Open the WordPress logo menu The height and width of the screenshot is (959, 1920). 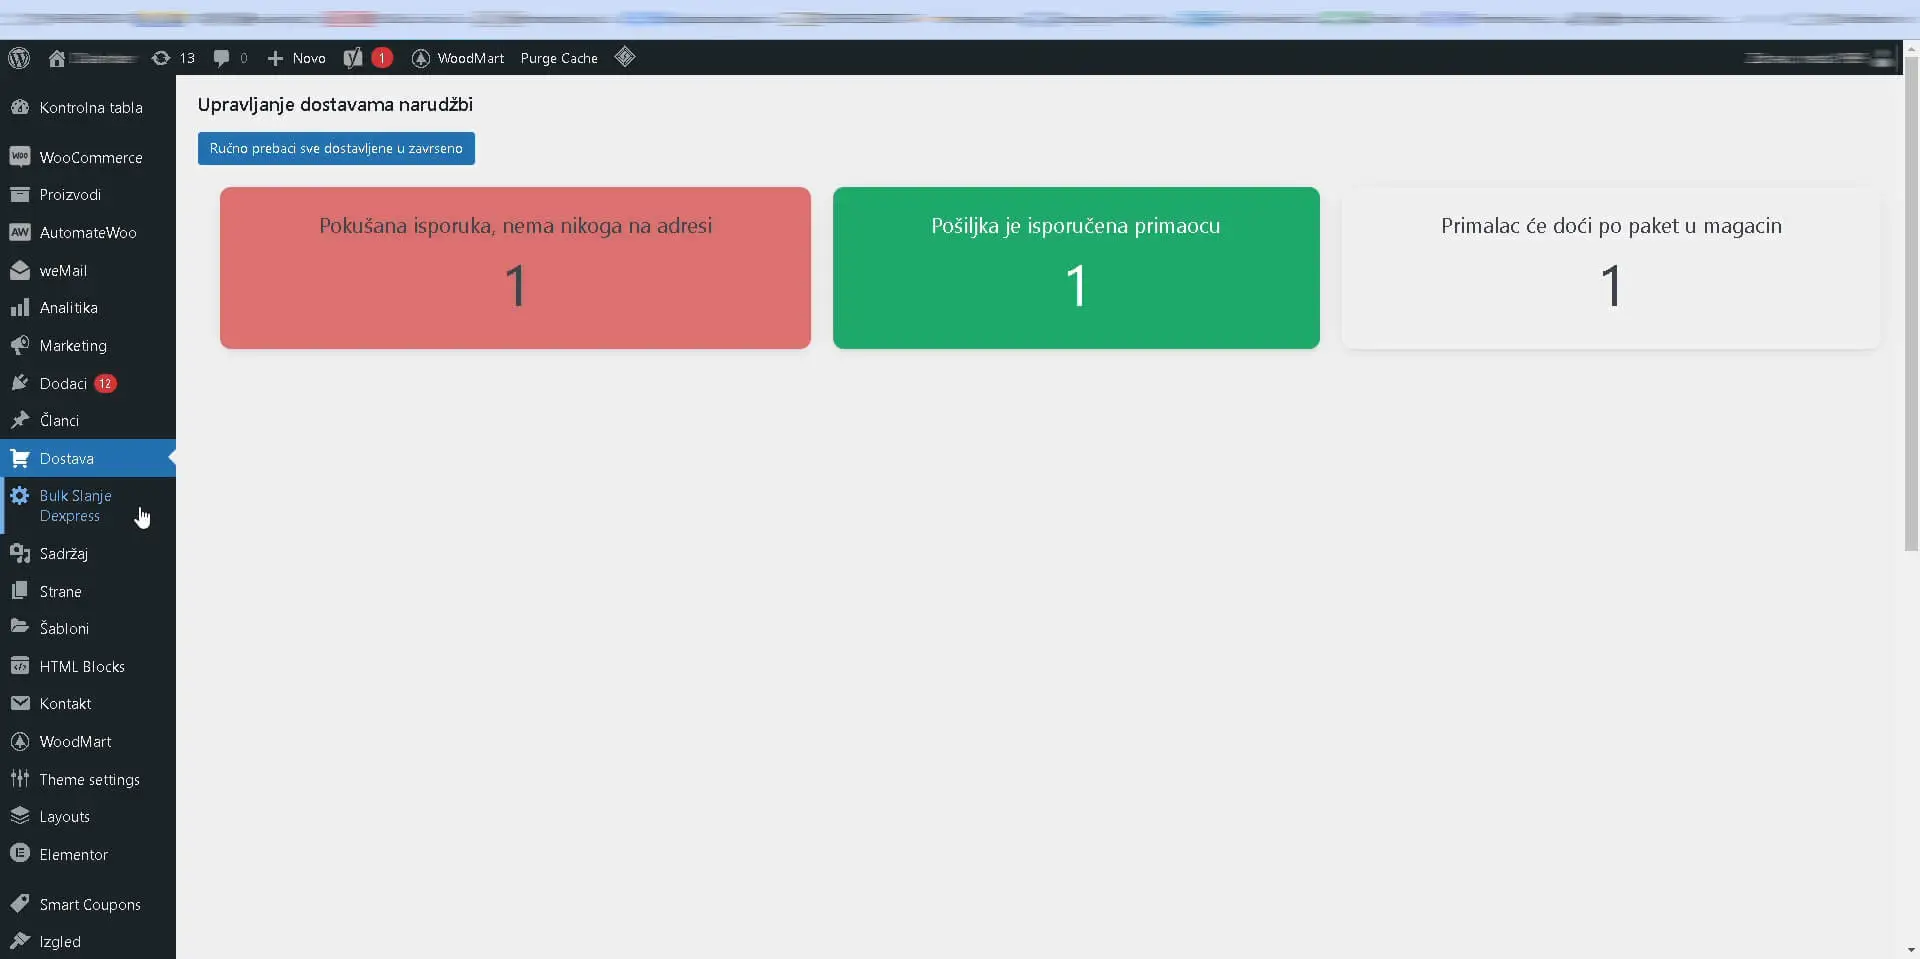[19, 58]
